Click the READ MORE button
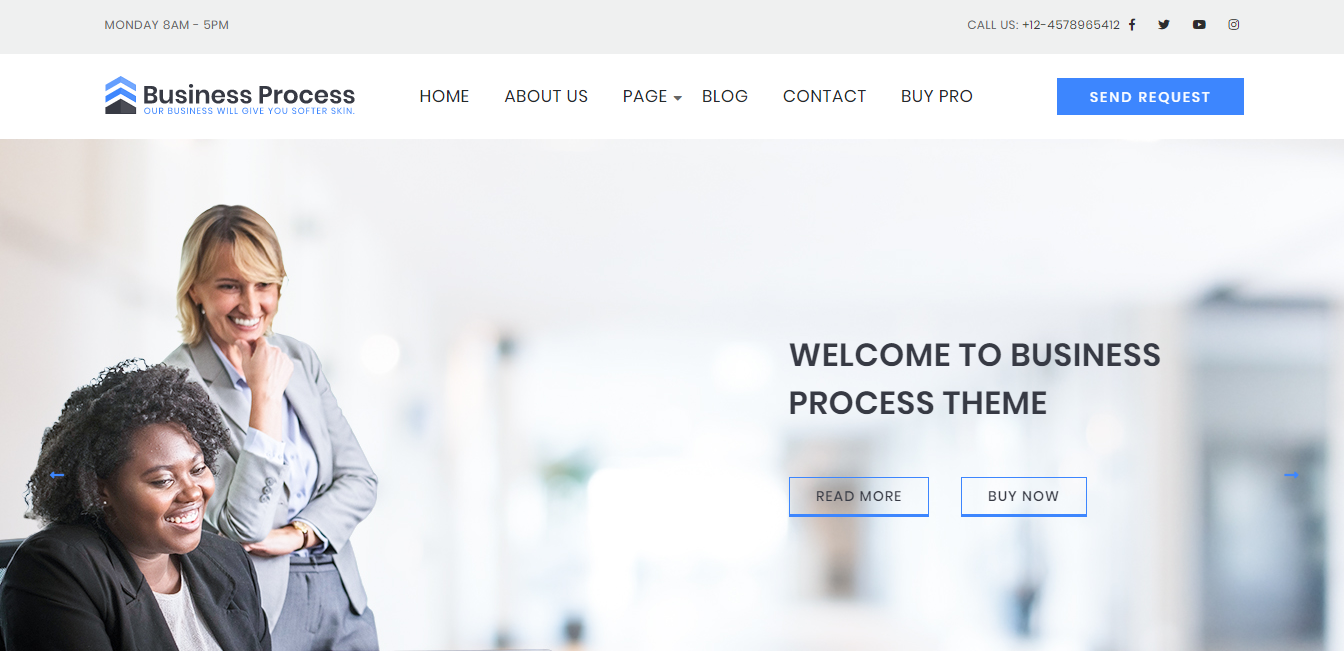This screenshot has width=1344, height=651. (859, 497)
